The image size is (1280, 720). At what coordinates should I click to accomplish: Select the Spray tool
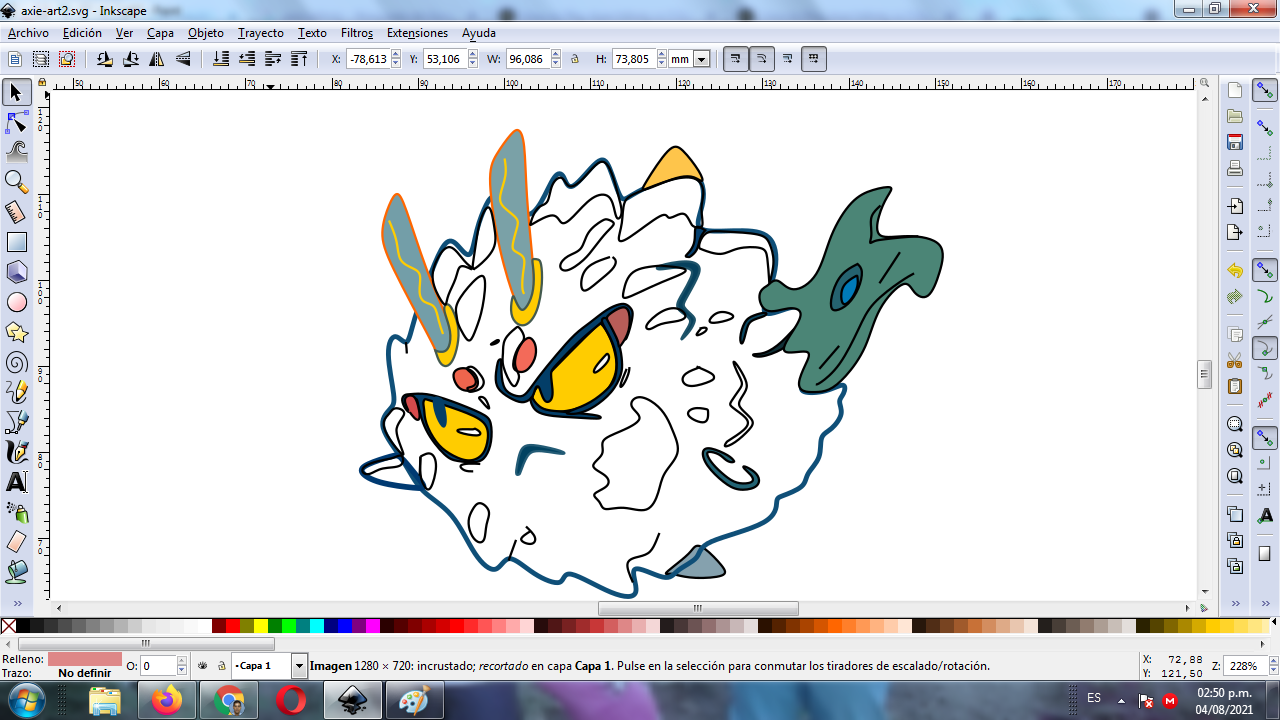point(16,512)
